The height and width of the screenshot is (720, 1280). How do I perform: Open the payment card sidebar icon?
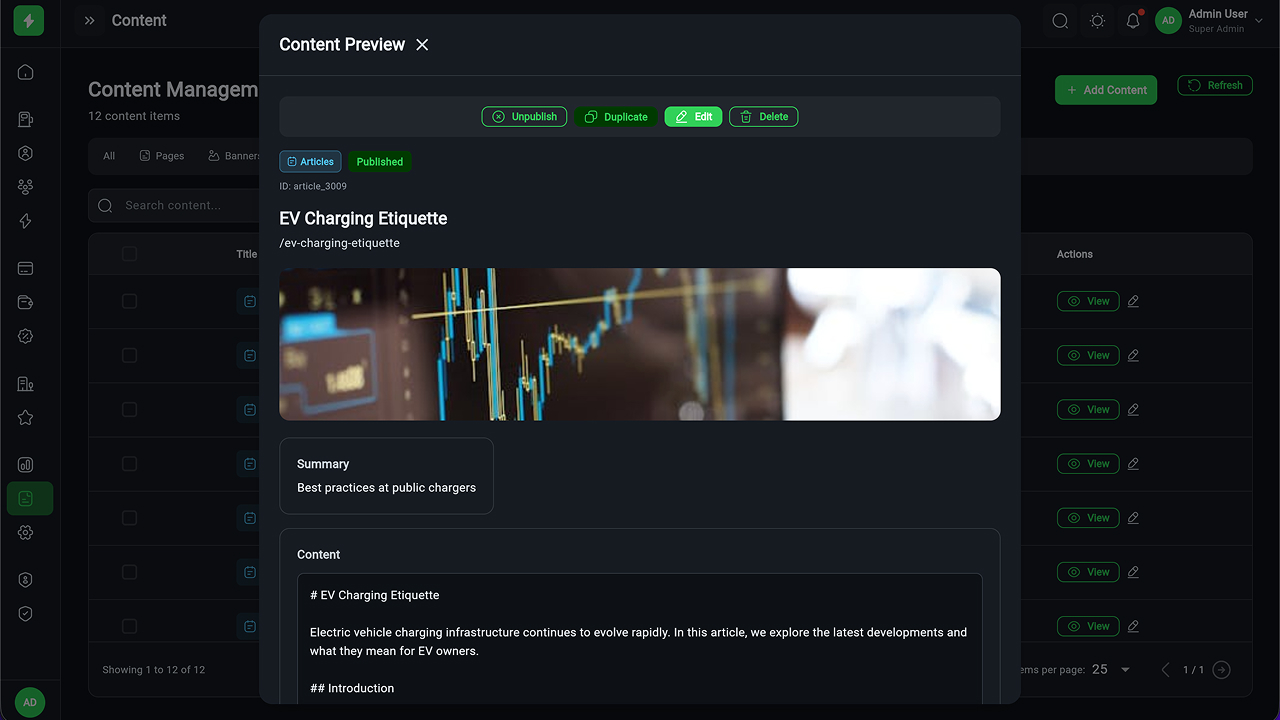point(26,269)
